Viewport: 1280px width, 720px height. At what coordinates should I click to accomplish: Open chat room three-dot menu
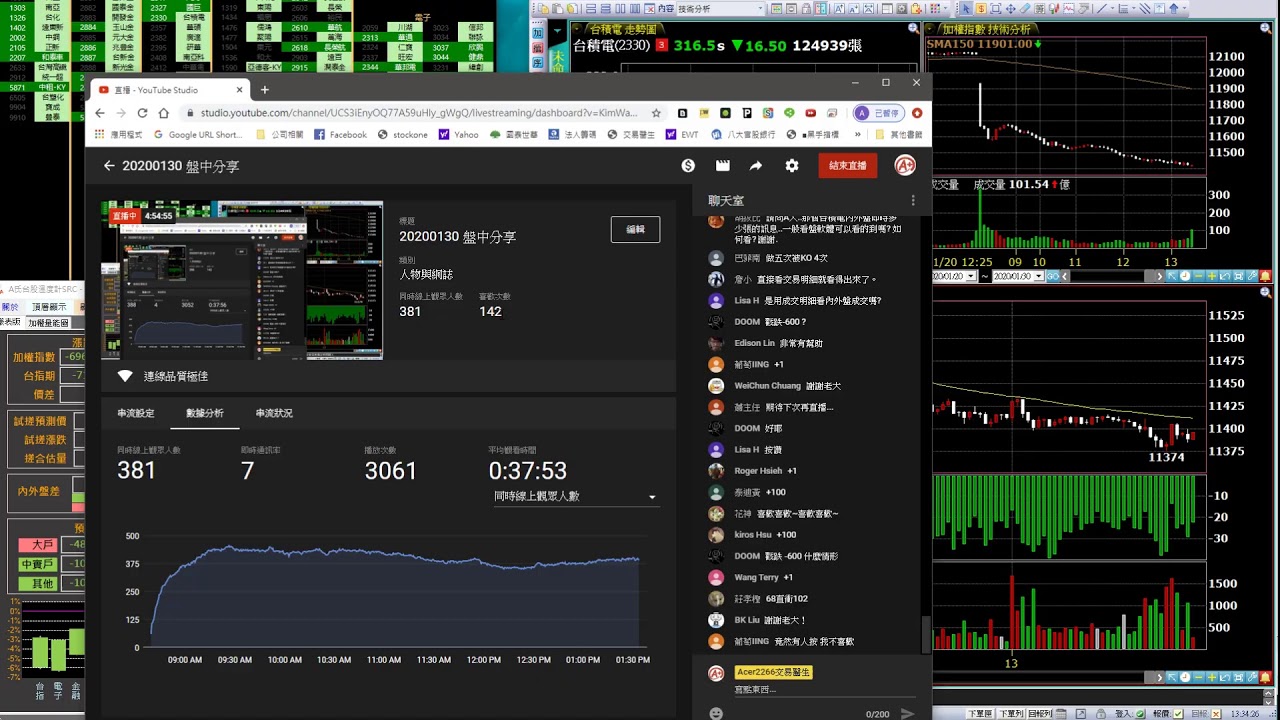913,201
